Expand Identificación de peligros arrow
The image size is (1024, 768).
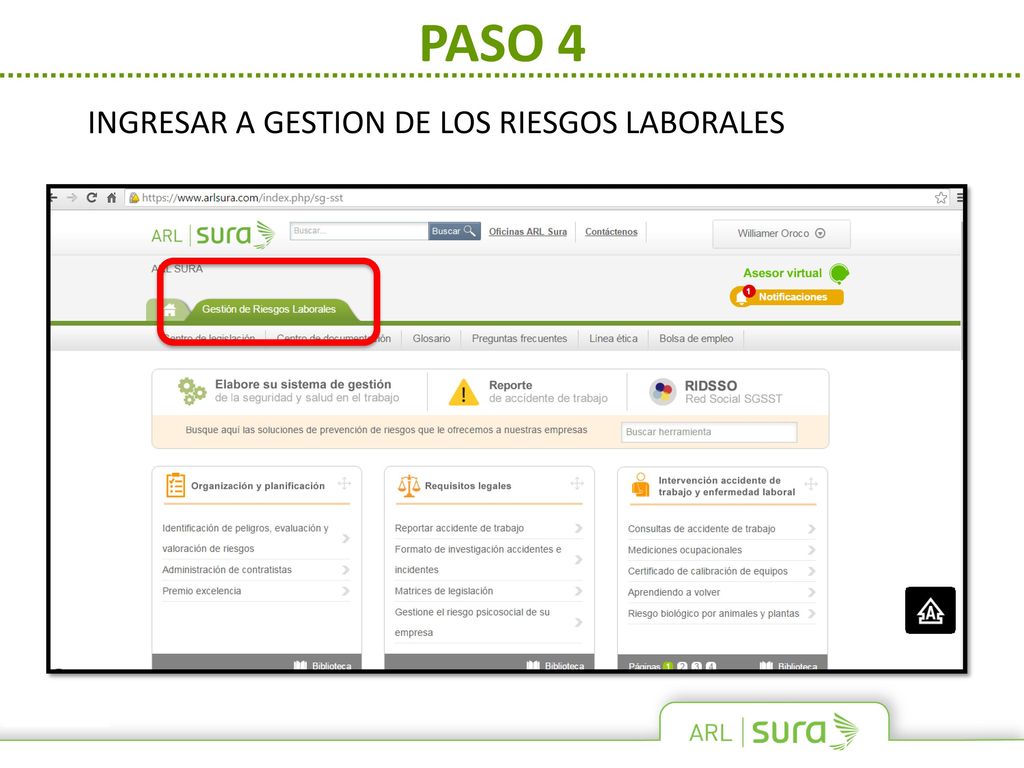coord(345,538)
